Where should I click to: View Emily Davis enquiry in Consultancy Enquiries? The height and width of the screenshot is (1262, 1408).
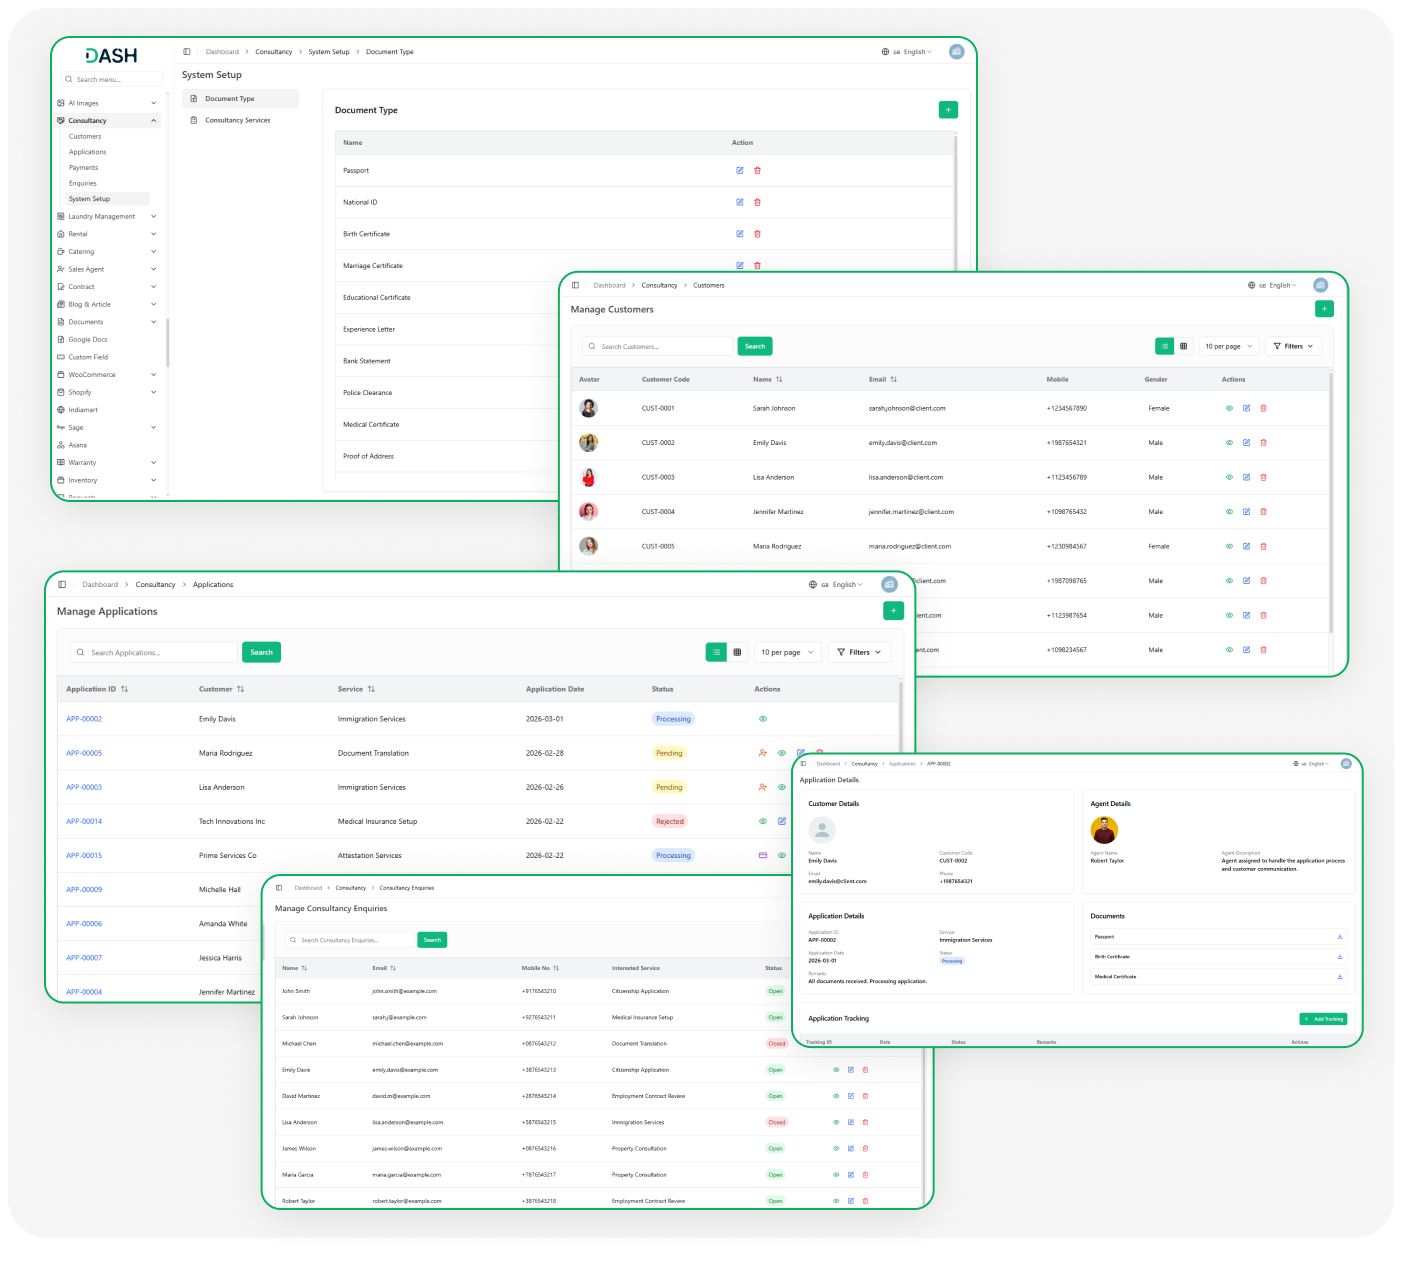(x=836, y=1070)
